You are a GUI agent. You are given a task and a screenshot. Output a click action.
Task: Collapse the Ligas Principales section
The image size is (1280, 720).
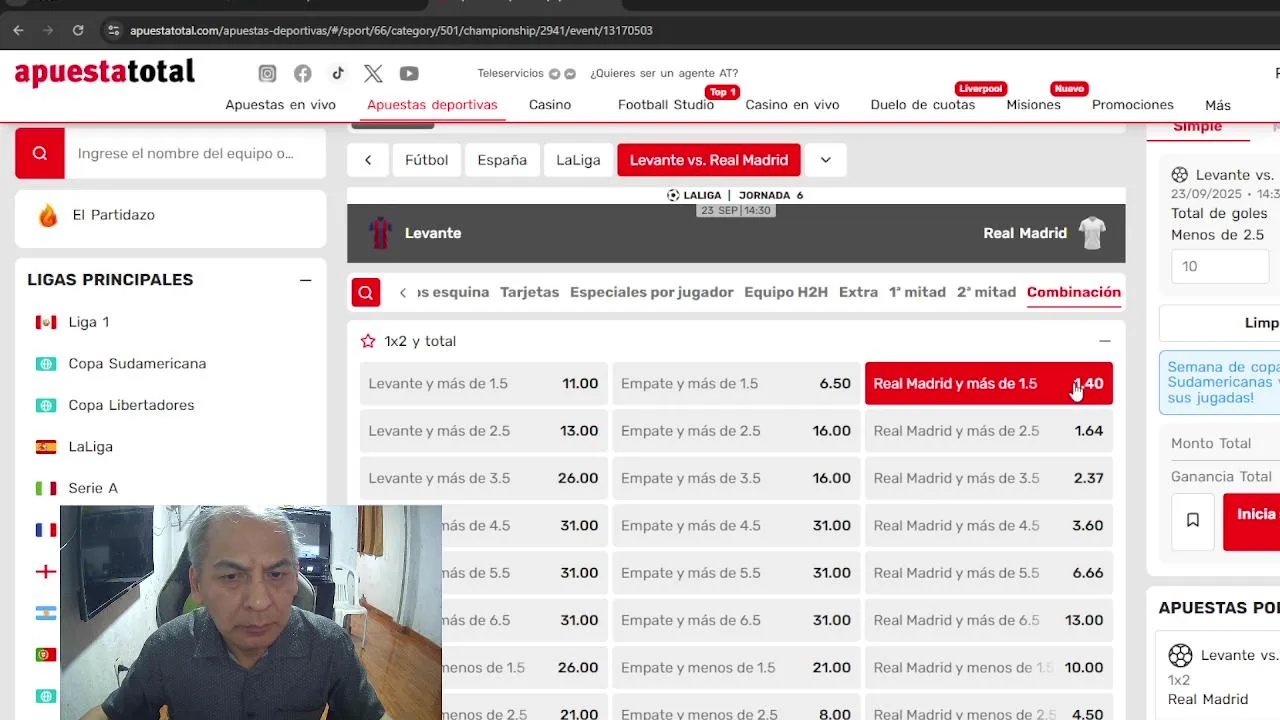tap(305, 280)
